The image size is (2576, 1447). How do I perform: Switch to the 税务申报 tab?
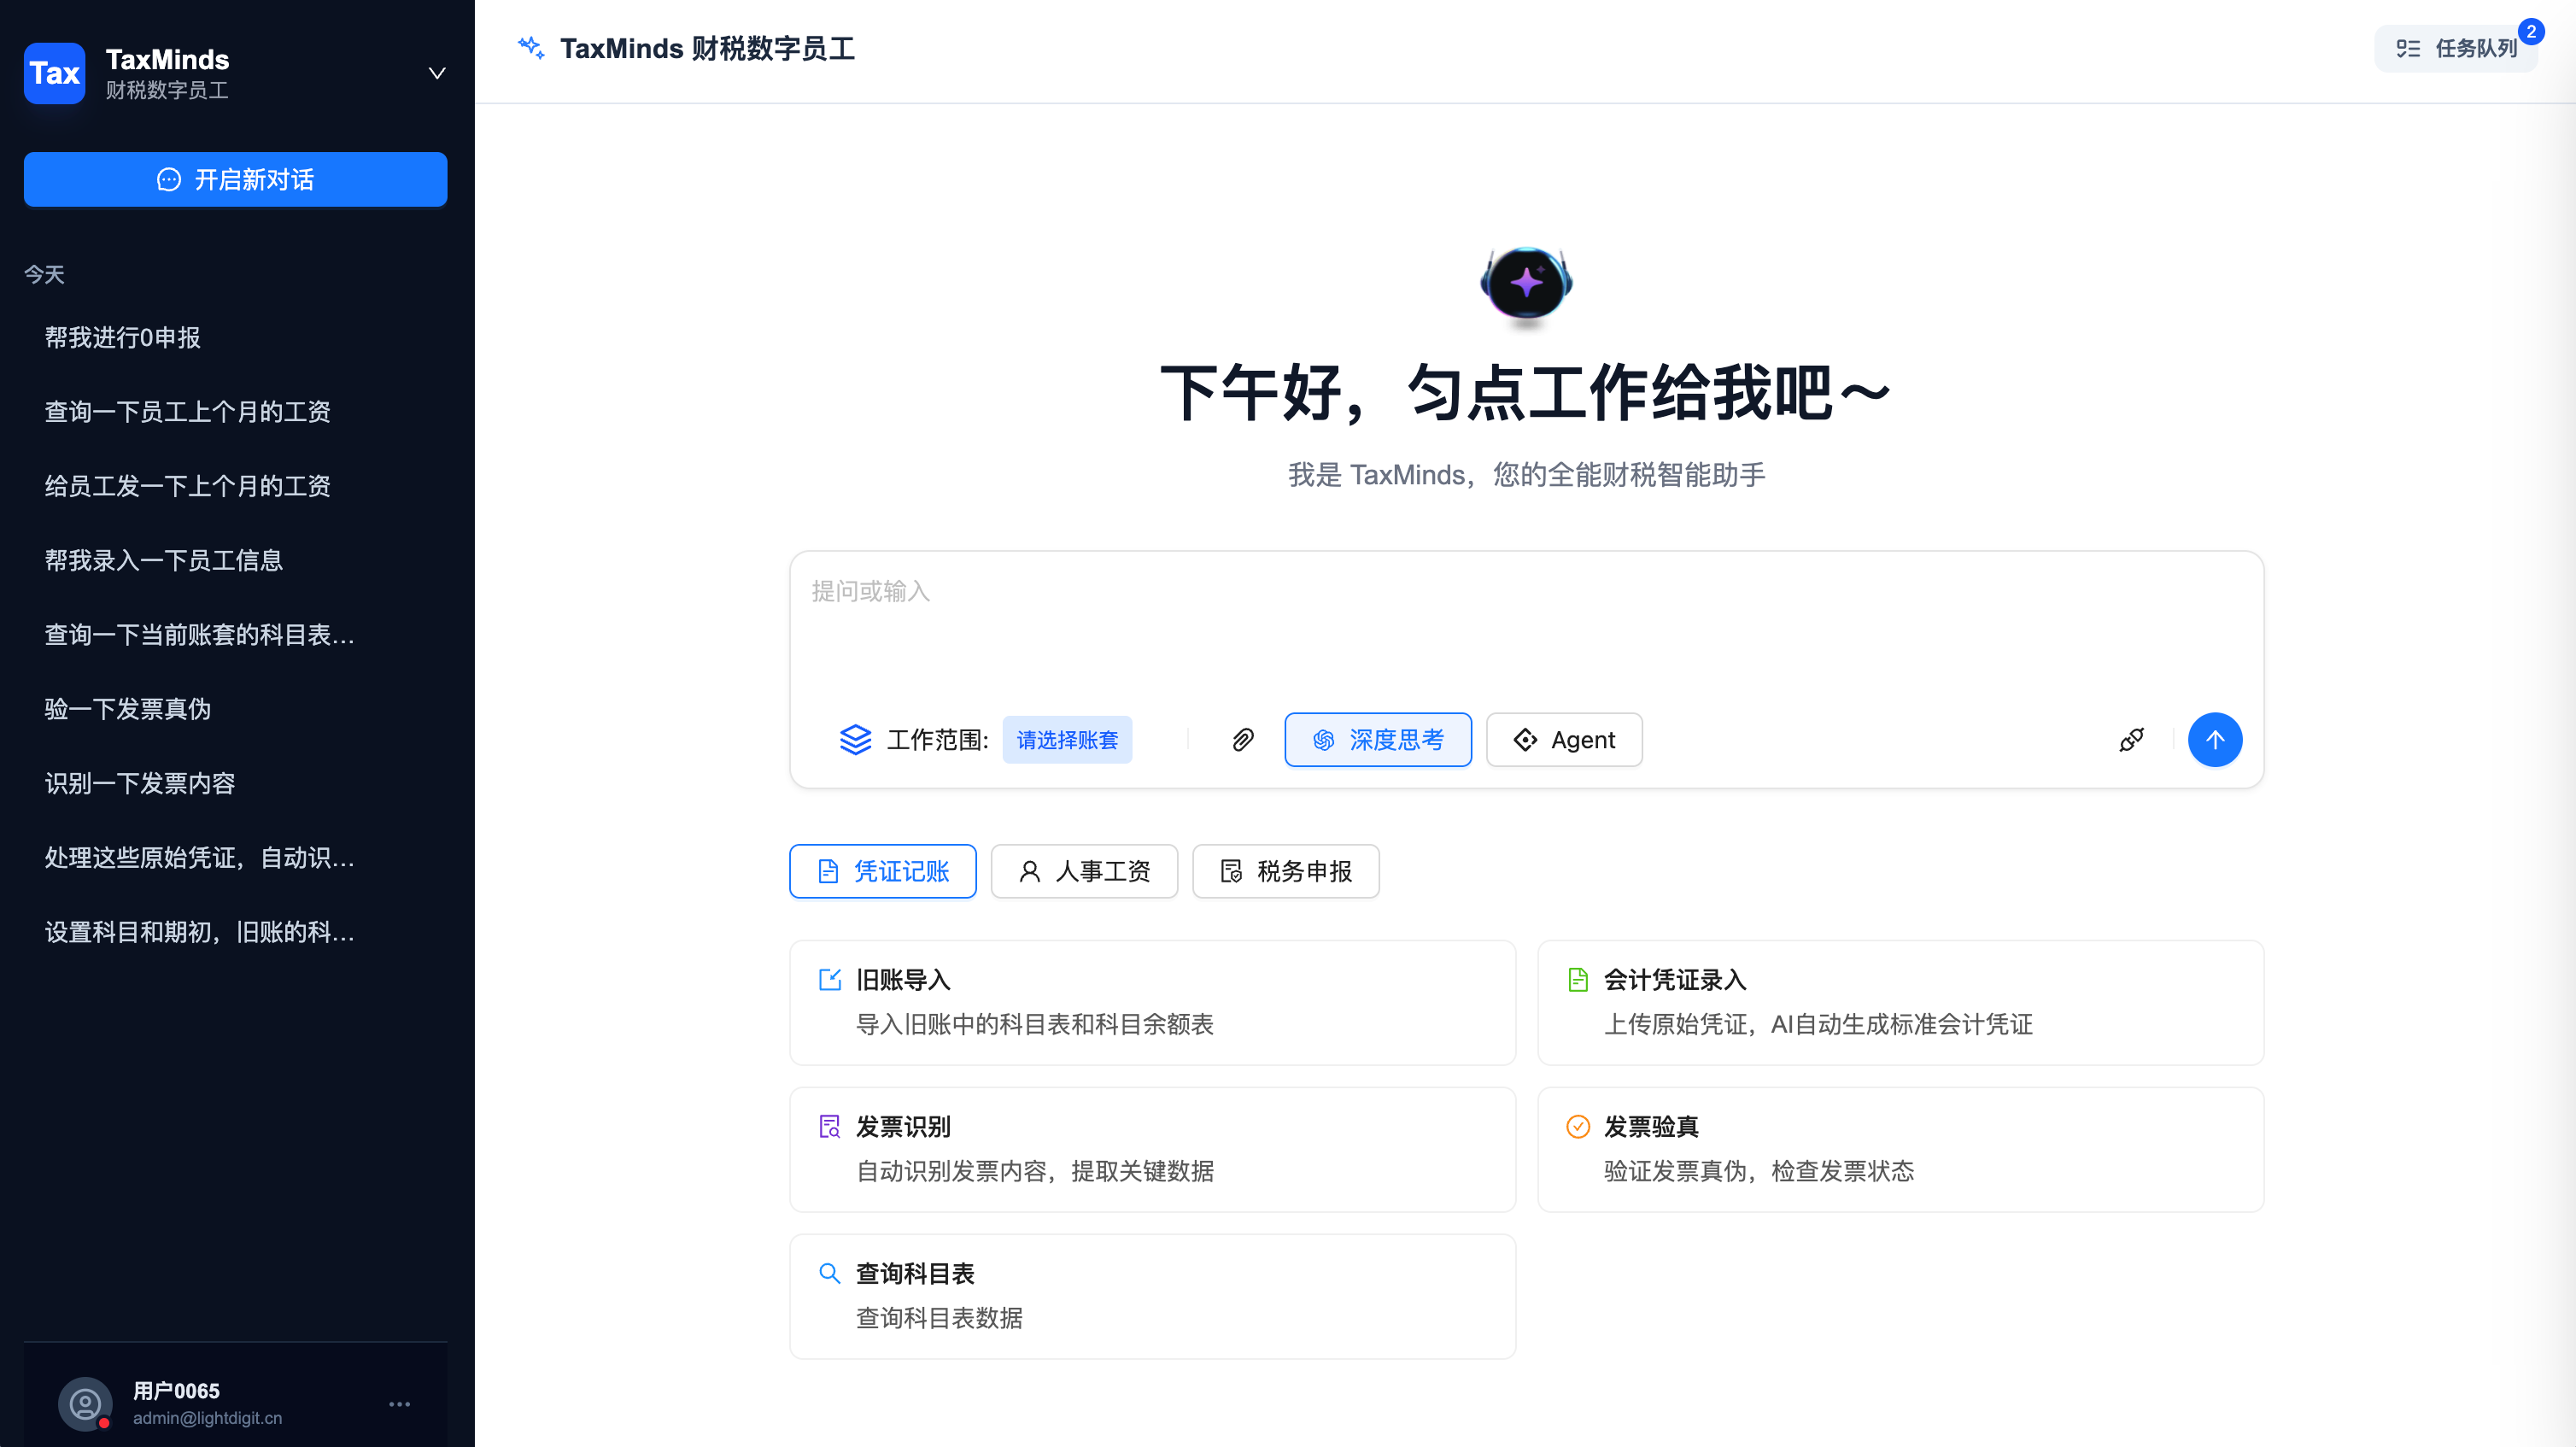(1286, 871)
